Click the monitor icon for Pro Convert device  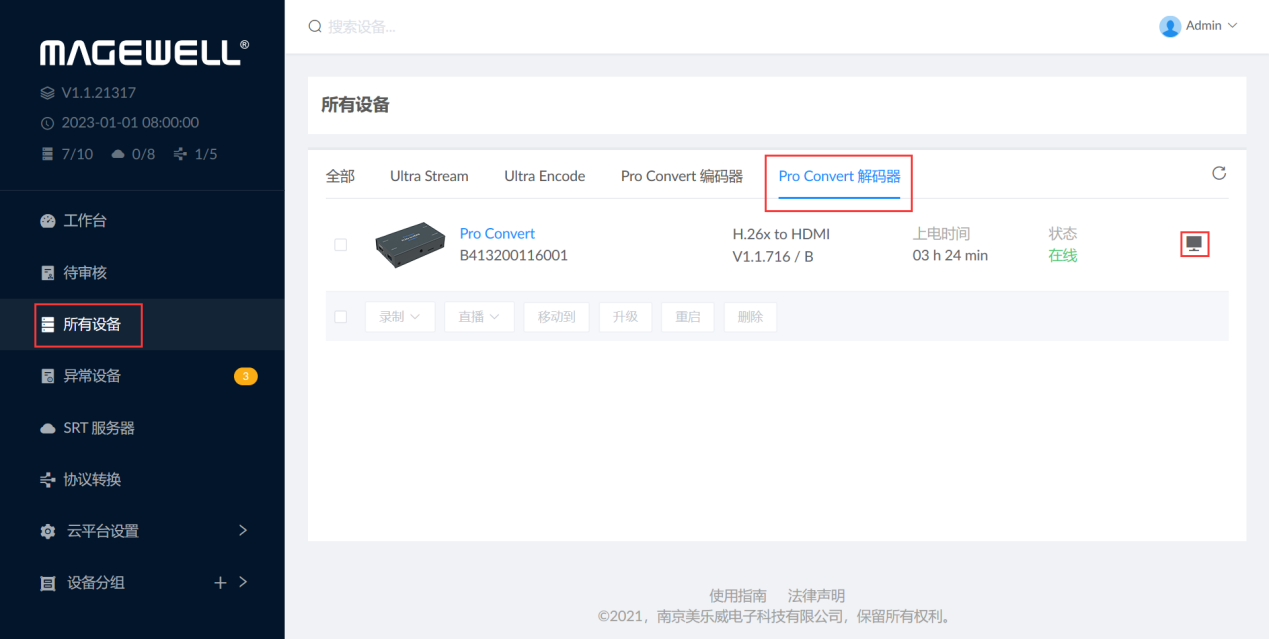coord(1194,244)
